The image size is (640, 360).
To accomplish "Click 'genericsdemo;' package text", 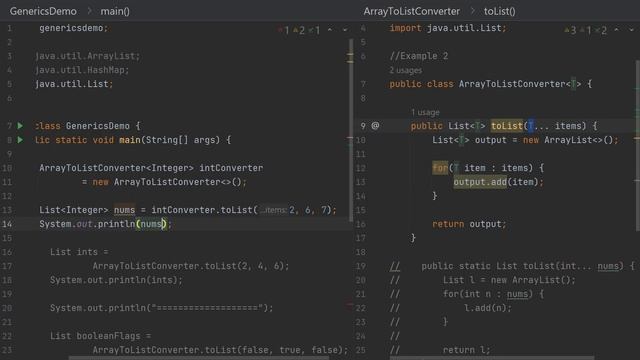I will pos(73,28).
